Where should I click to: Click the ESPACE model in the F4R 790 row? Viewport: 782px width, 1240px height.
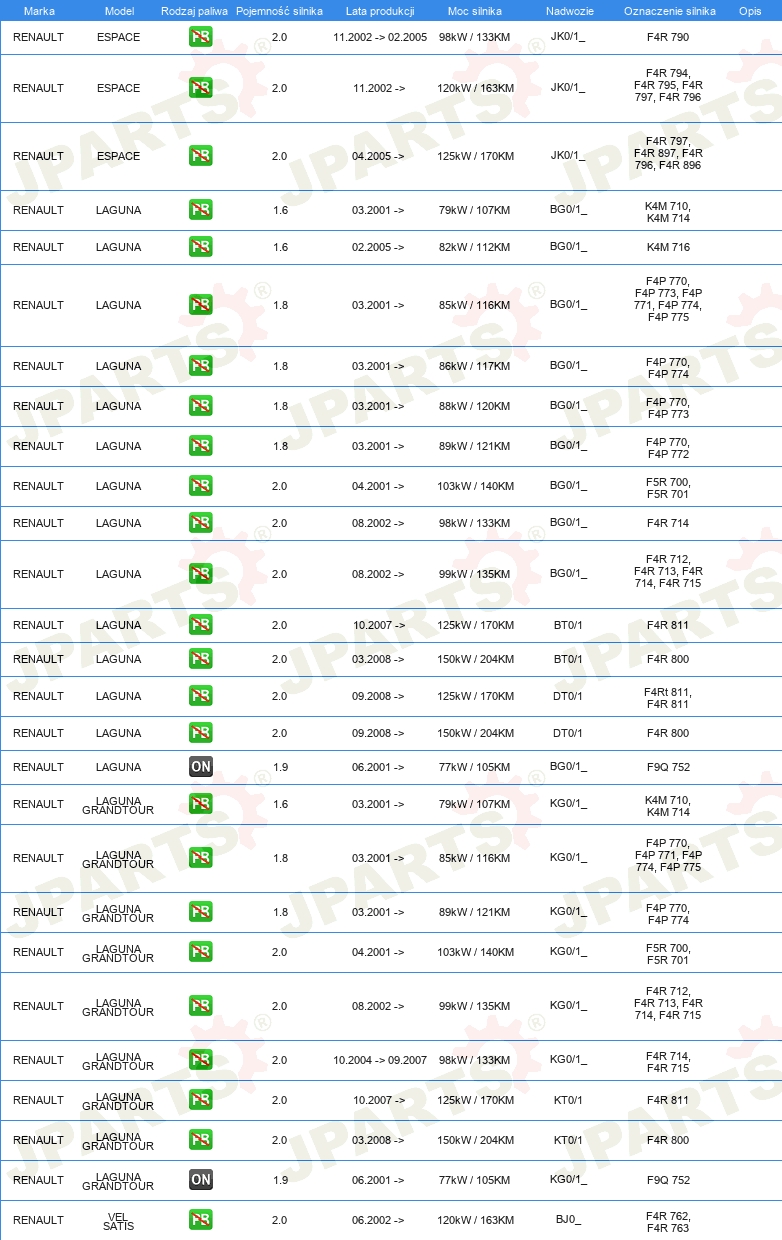pyautogui.click(x=119, y=37)
